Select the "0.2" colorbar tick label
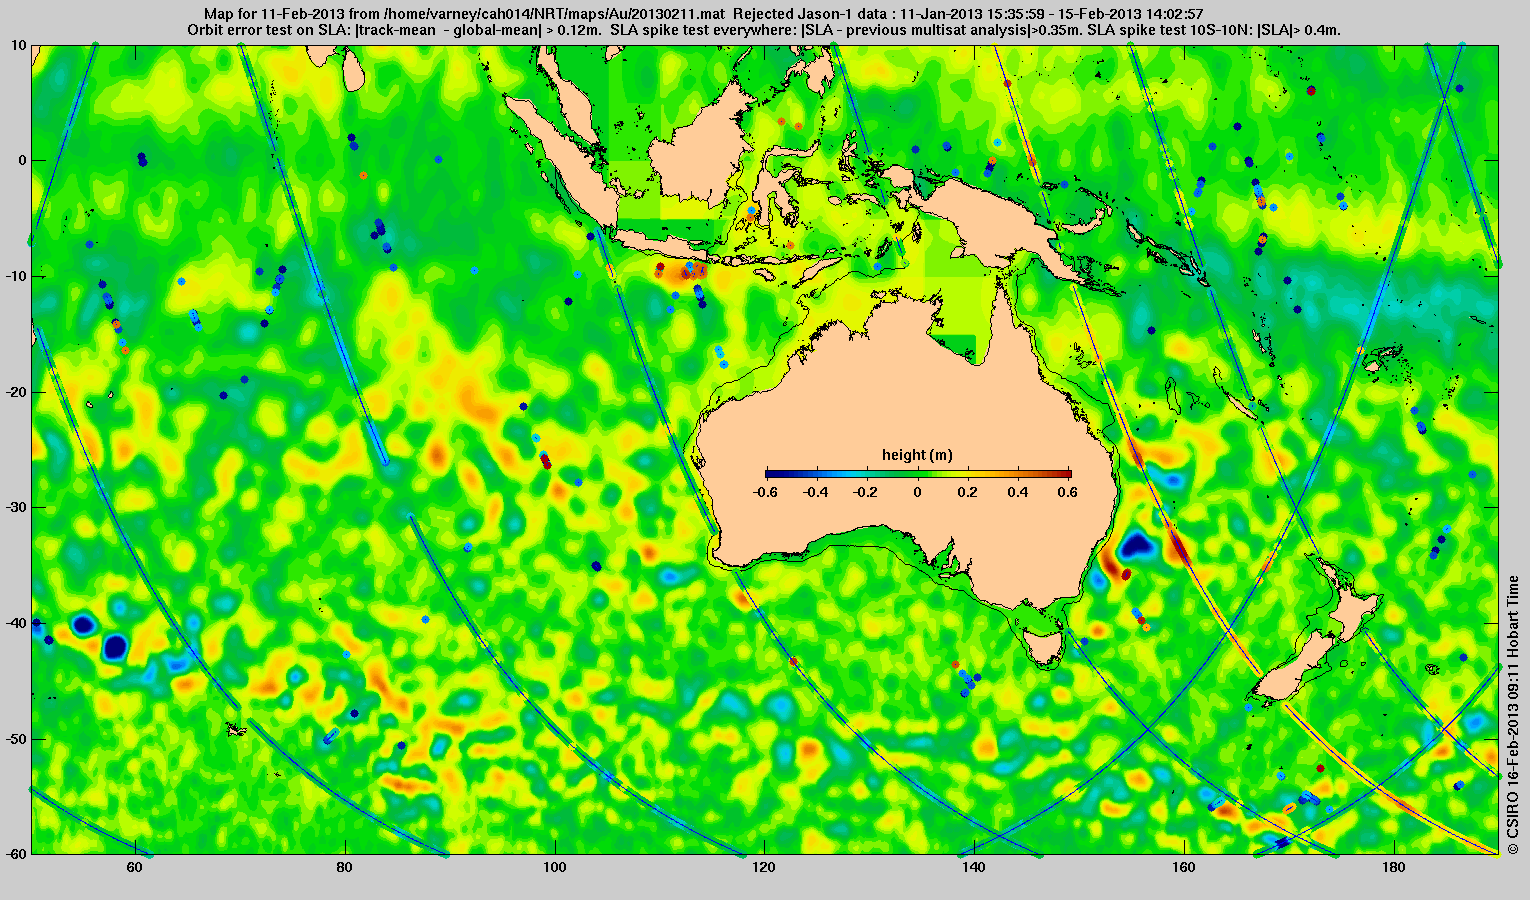The width and height of the screenshot is (1530, 900). pos(969,492)
